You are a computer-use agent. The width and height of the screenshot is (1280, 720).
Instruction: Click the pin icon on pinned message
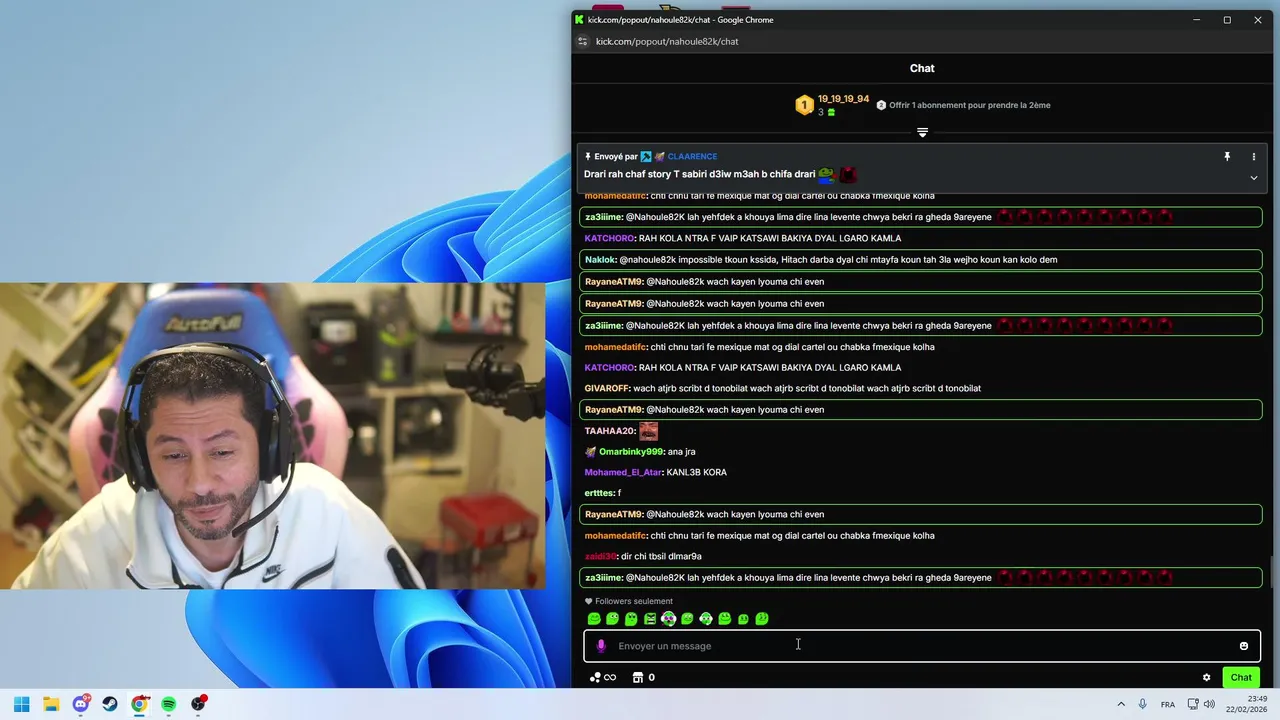point(1227,157)
